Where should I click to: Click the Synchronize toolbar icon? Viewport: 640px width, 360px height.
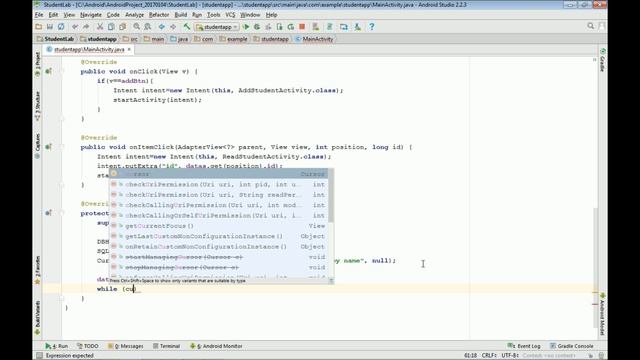pos(61,27)
